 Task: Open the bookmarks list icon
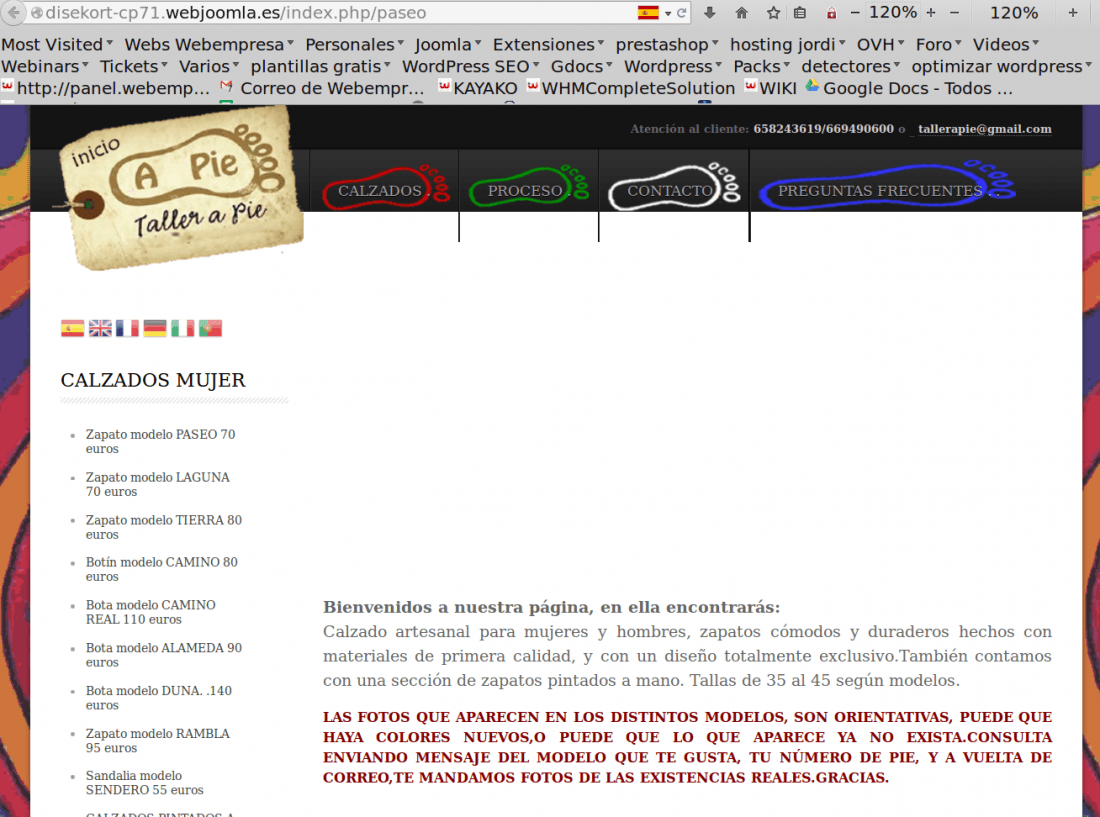pyautogui.click(x=800, y=13)
